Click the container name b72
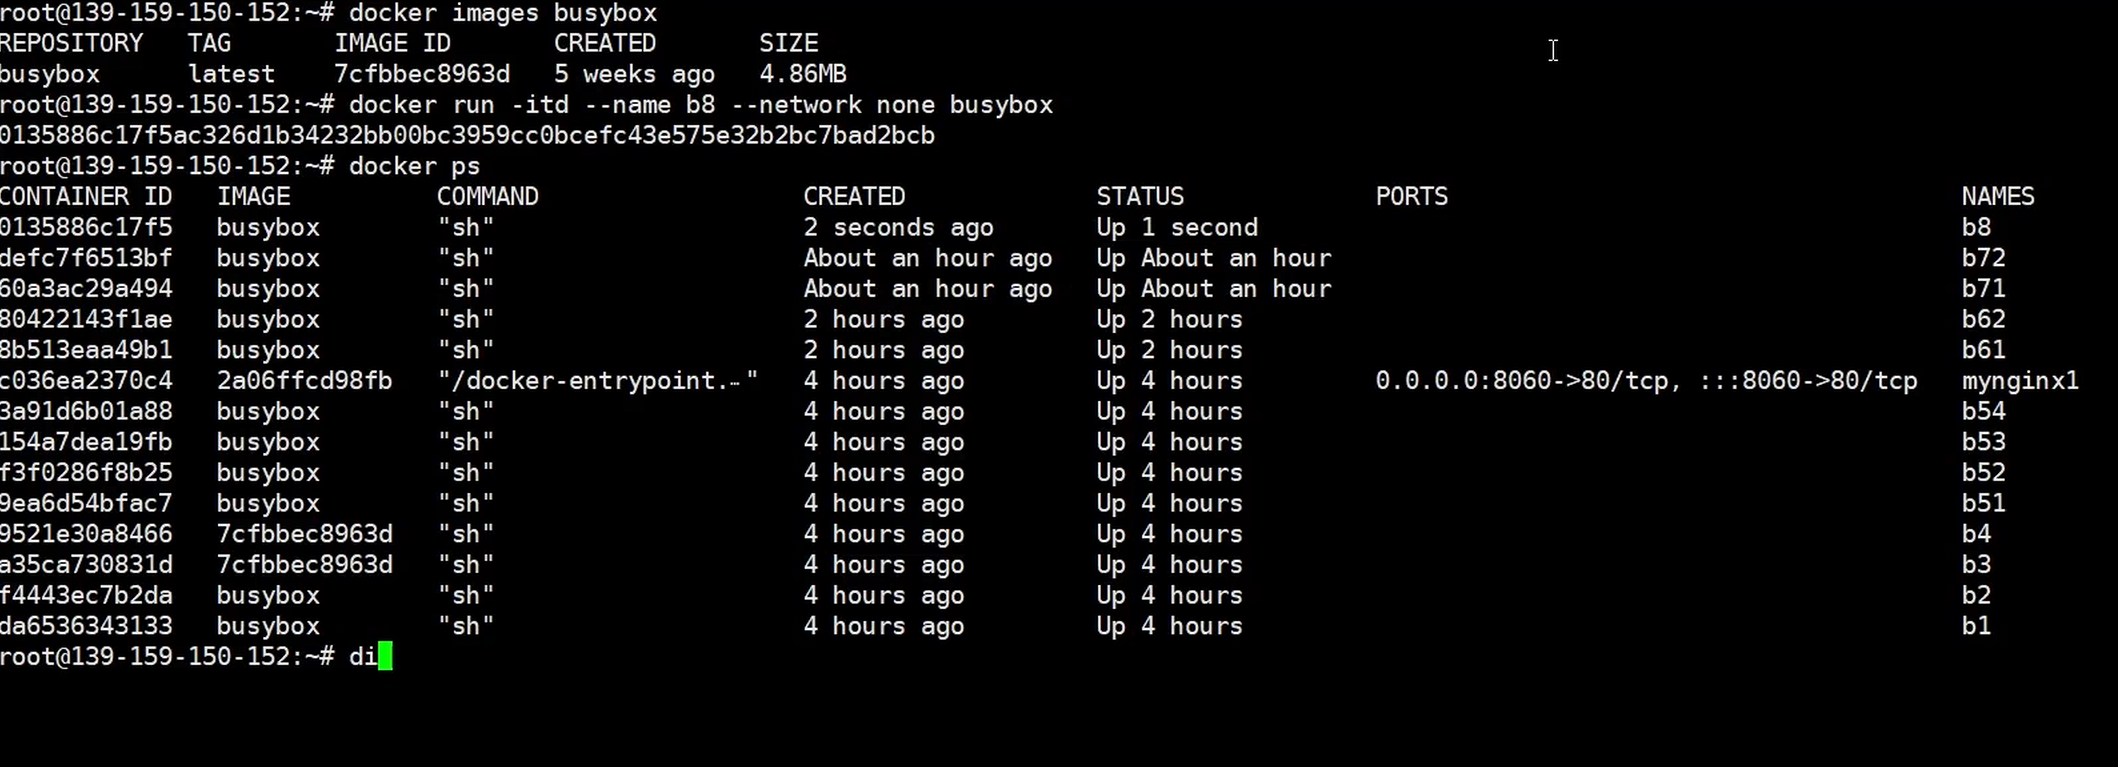Viewport: 2118px width, 767px height. pyautogui.click(x=1983, y=258)
